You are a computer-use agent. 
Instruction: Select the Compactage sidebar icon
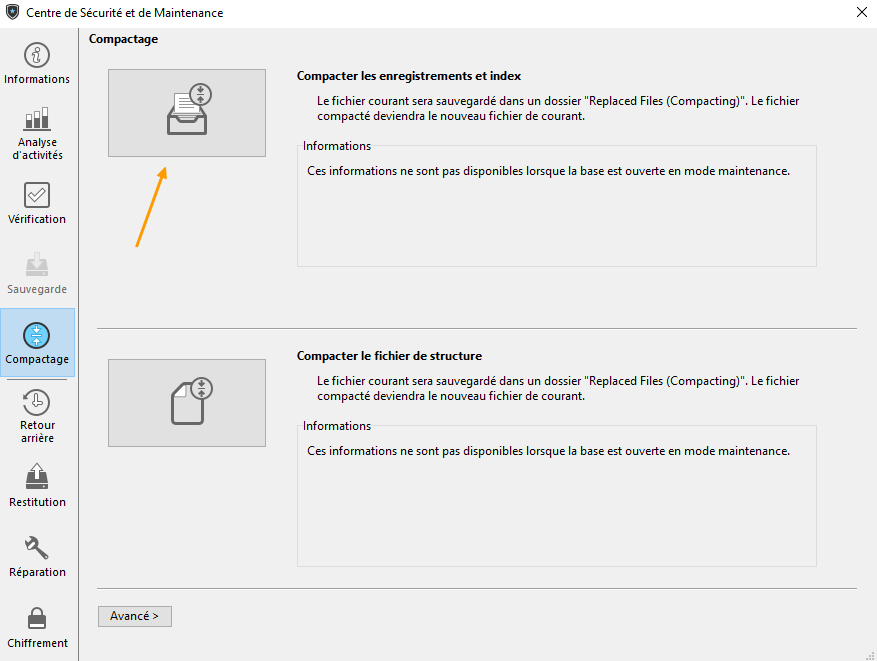pyautogui.click(x=37, y=336)
